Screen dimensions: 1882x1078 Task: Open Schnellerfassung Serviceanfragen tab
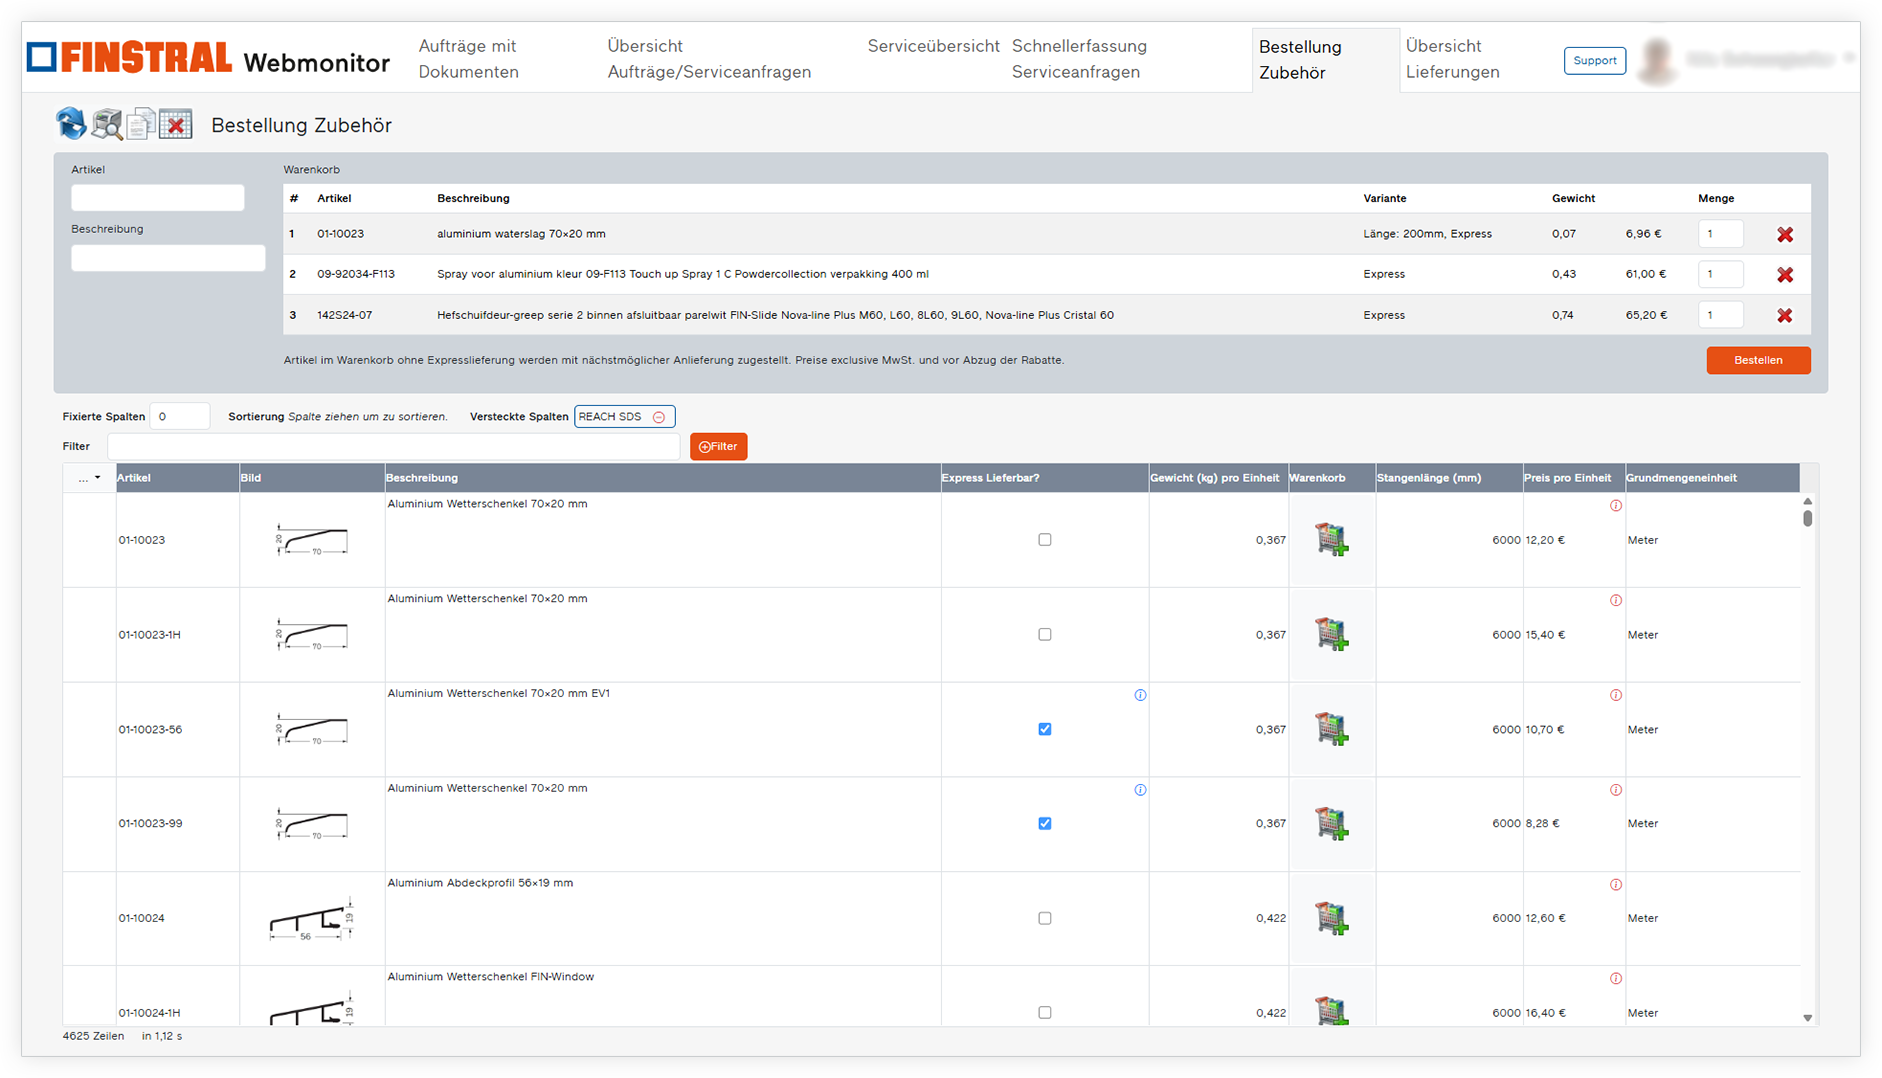[1079, 59]
